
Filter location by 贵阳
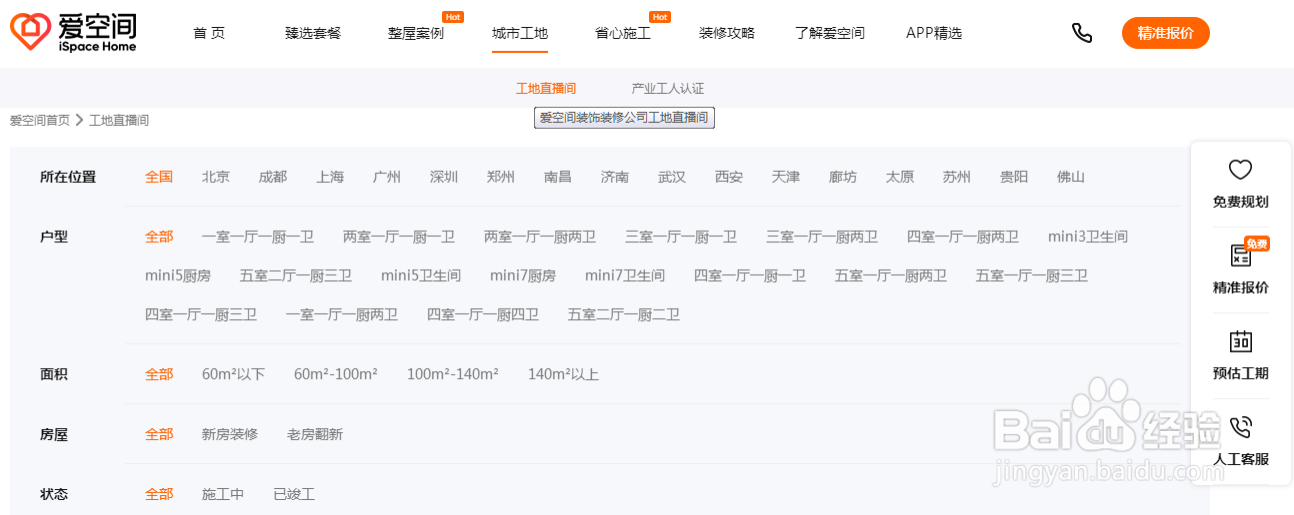point(1014,177)
